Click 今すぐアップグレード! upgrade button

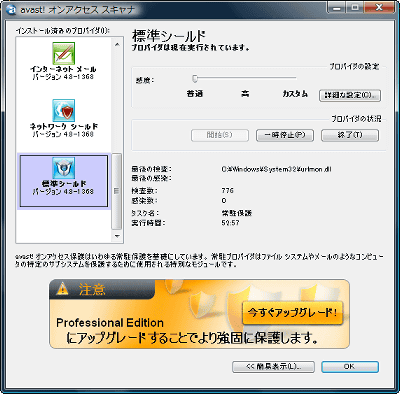293,313
